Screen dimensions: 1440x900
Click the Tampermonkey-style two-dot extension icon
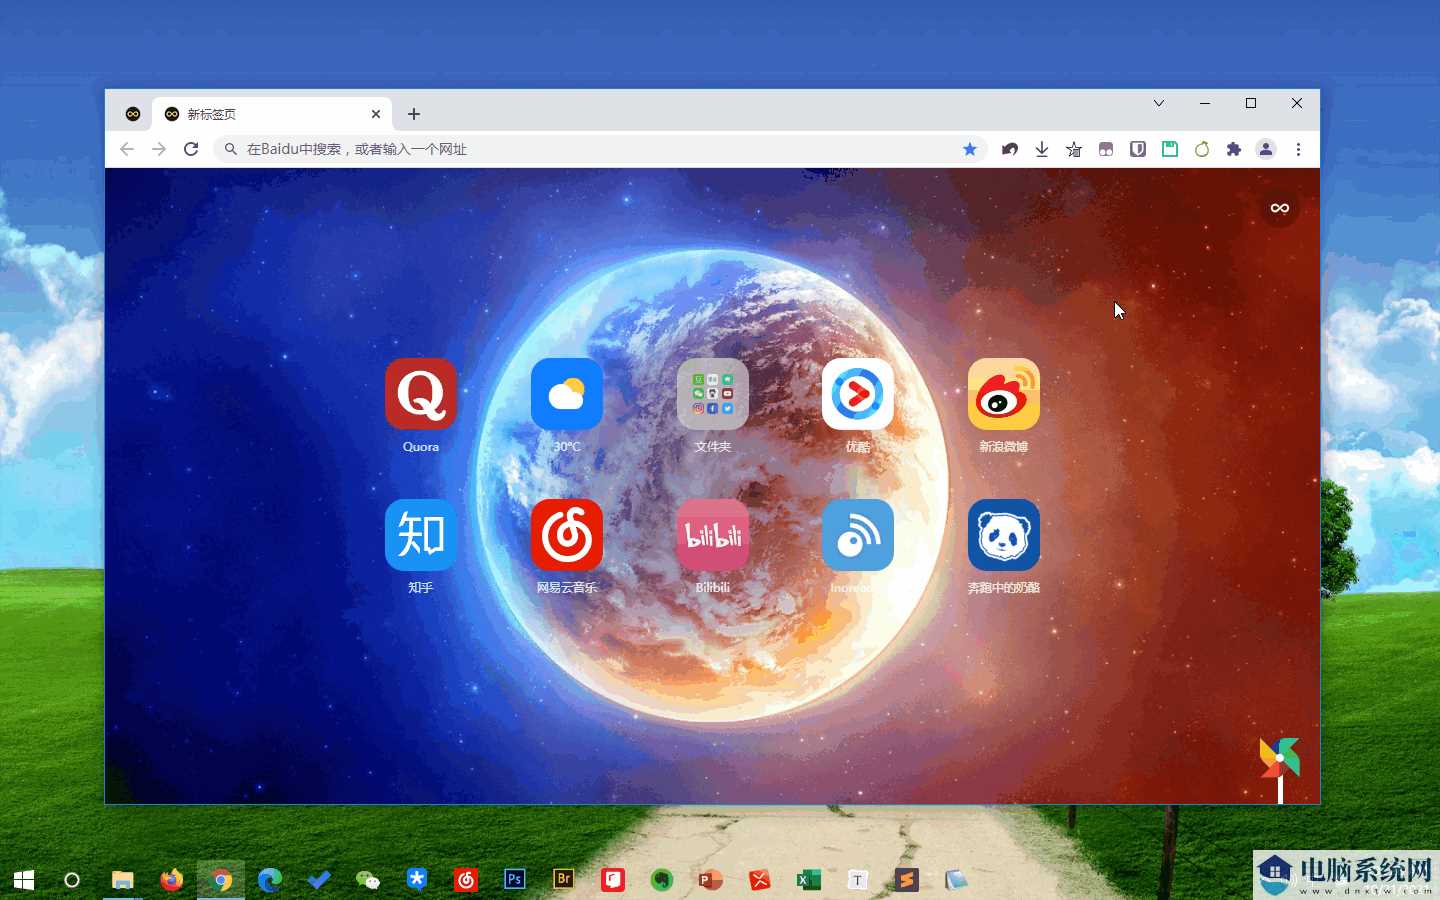1106,149
